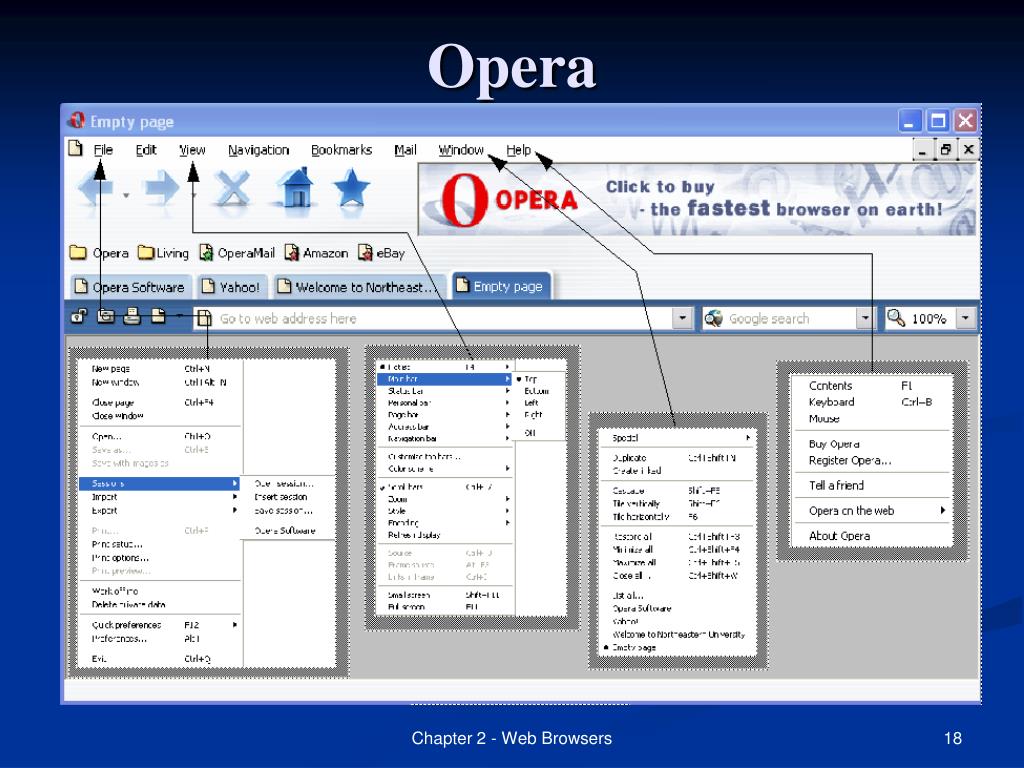Open the Mail menu
This screenshot has width=1024, height=768.
coord(405,150)
